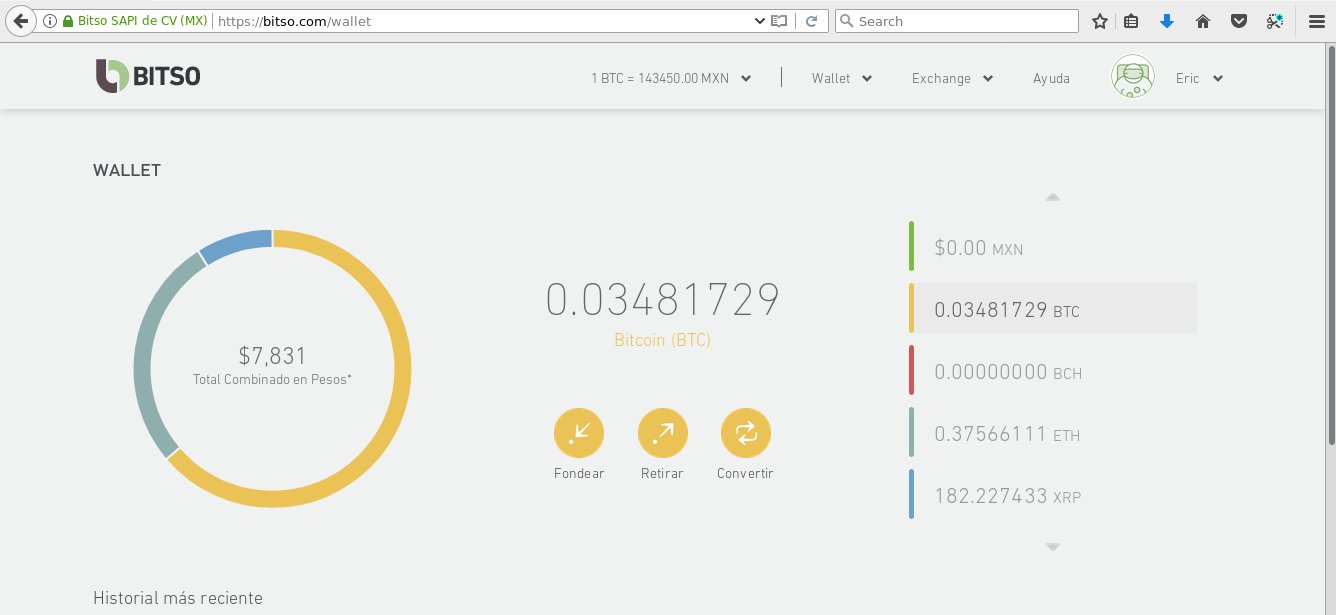Click the green padlock security icon
1336x615 pixels.
pyautogui.click(x=68, y=21)
